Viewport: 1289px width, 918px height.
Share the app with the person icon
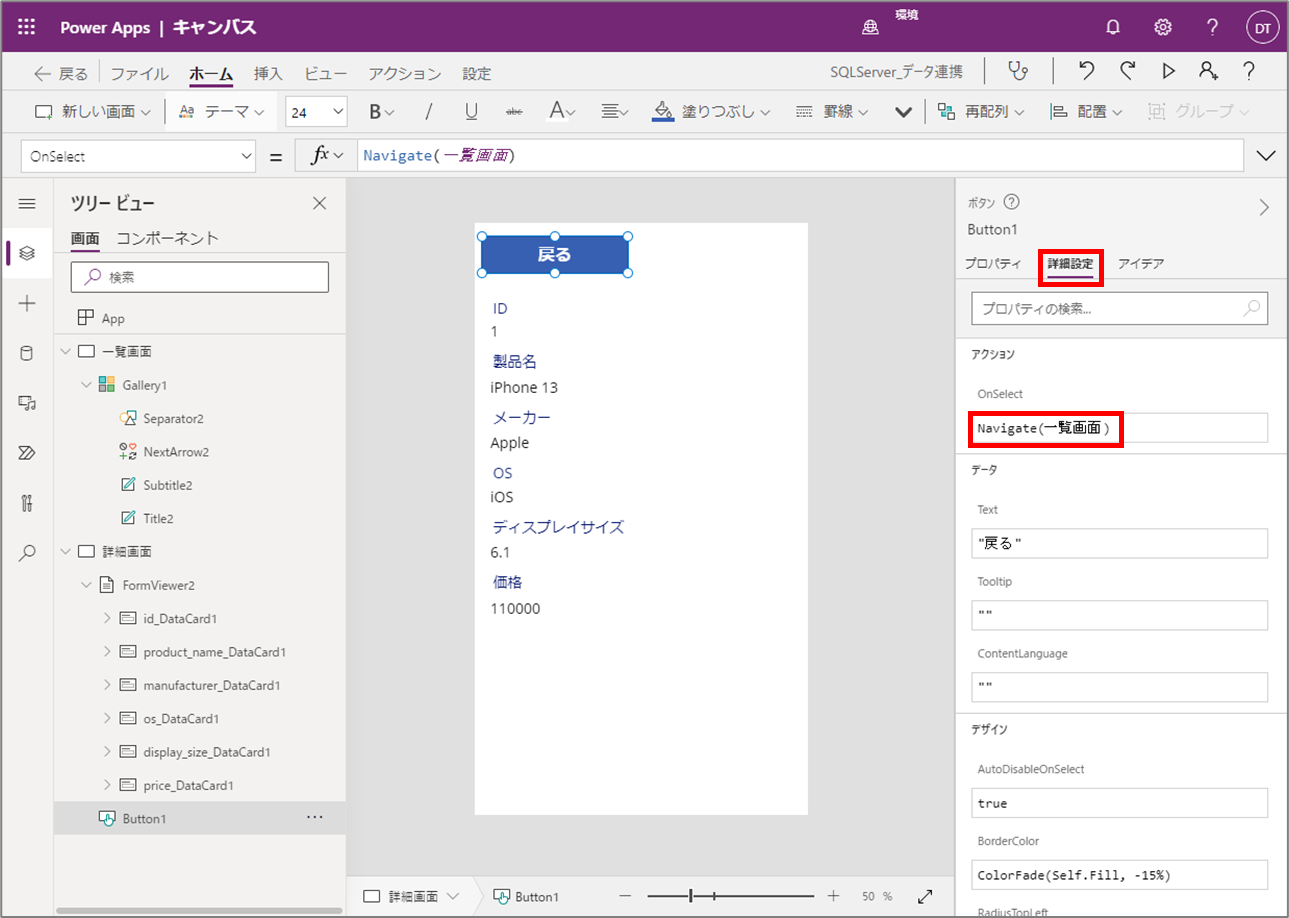(x=1208, y=72)
